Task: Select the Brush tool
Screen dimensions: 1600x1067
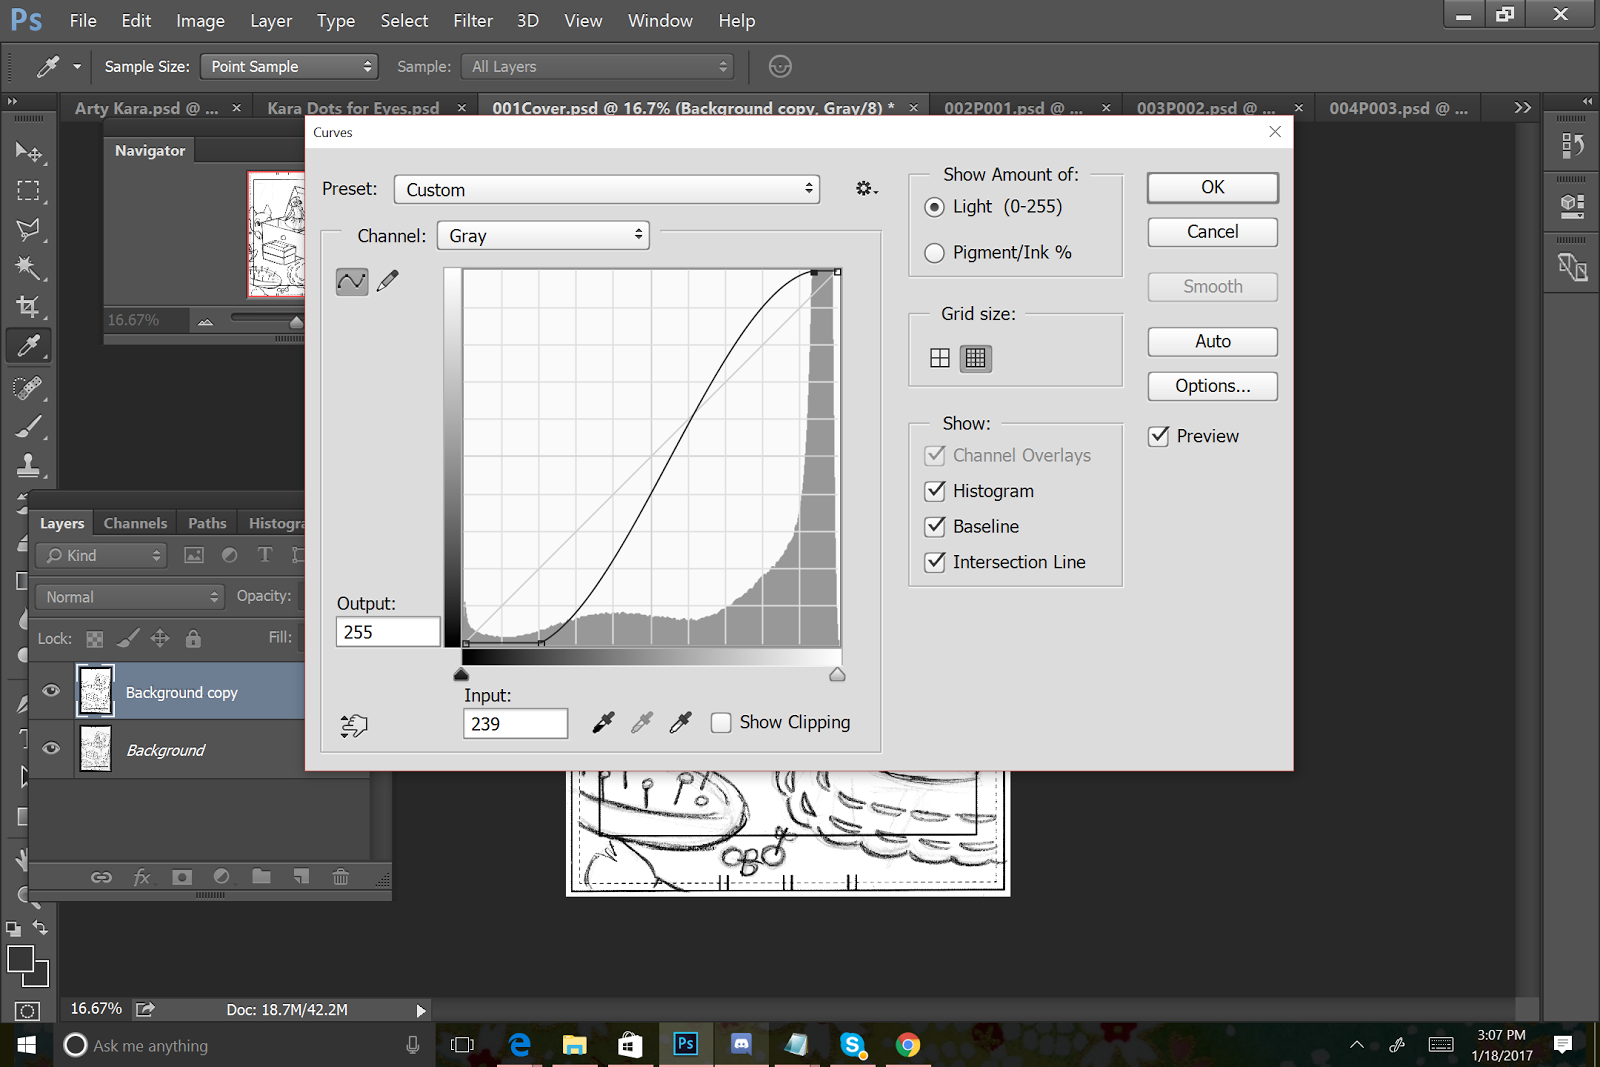Action: pyautogui.click(x=28, y=427)
